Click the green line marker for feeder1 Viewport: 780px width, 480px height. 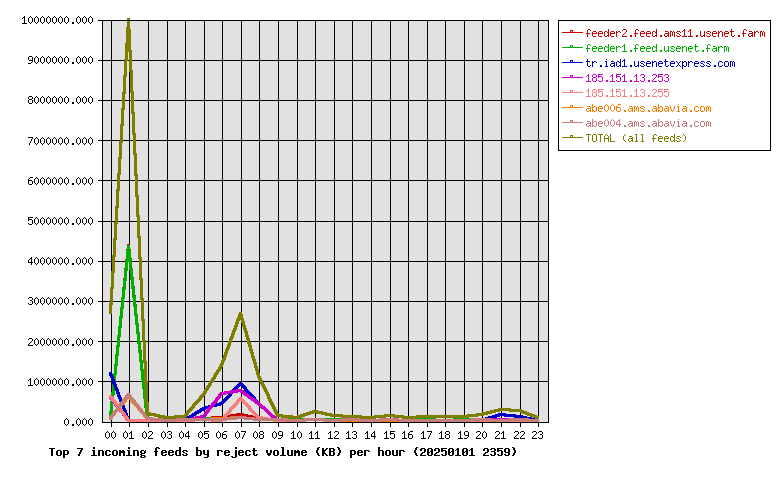click(x=572, y=47)
